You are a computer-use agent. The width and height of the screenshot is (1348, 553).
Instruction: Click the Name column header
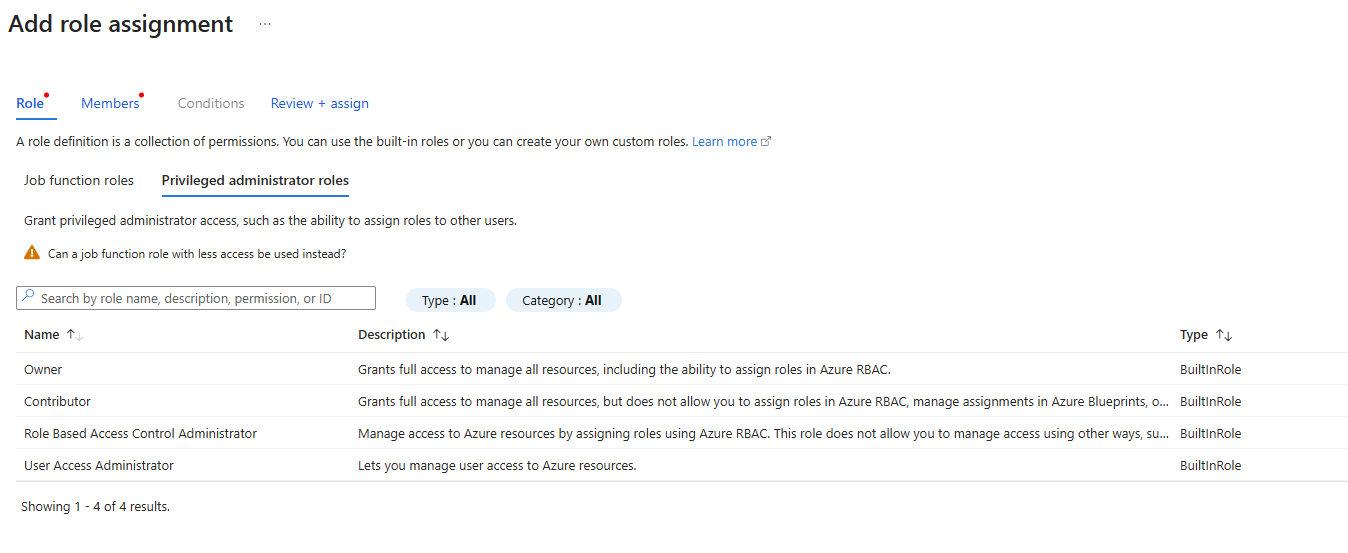[x=42, y=335]
